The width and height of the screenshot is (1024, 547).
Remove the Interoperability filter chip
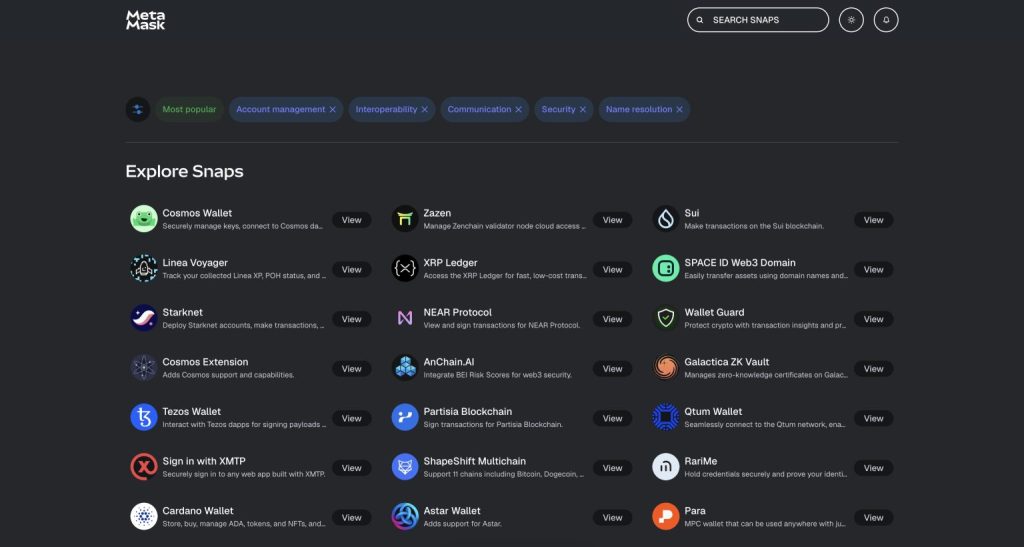click(x=425, y=110)
